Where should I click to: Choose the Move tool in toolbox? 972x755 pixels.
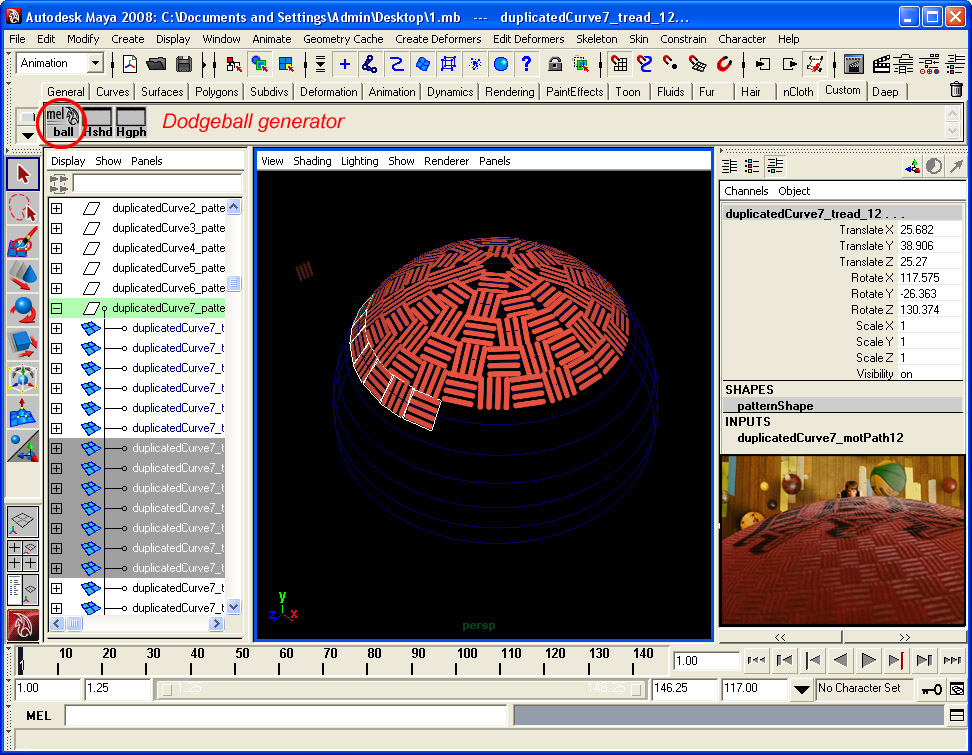coord(23,276)
